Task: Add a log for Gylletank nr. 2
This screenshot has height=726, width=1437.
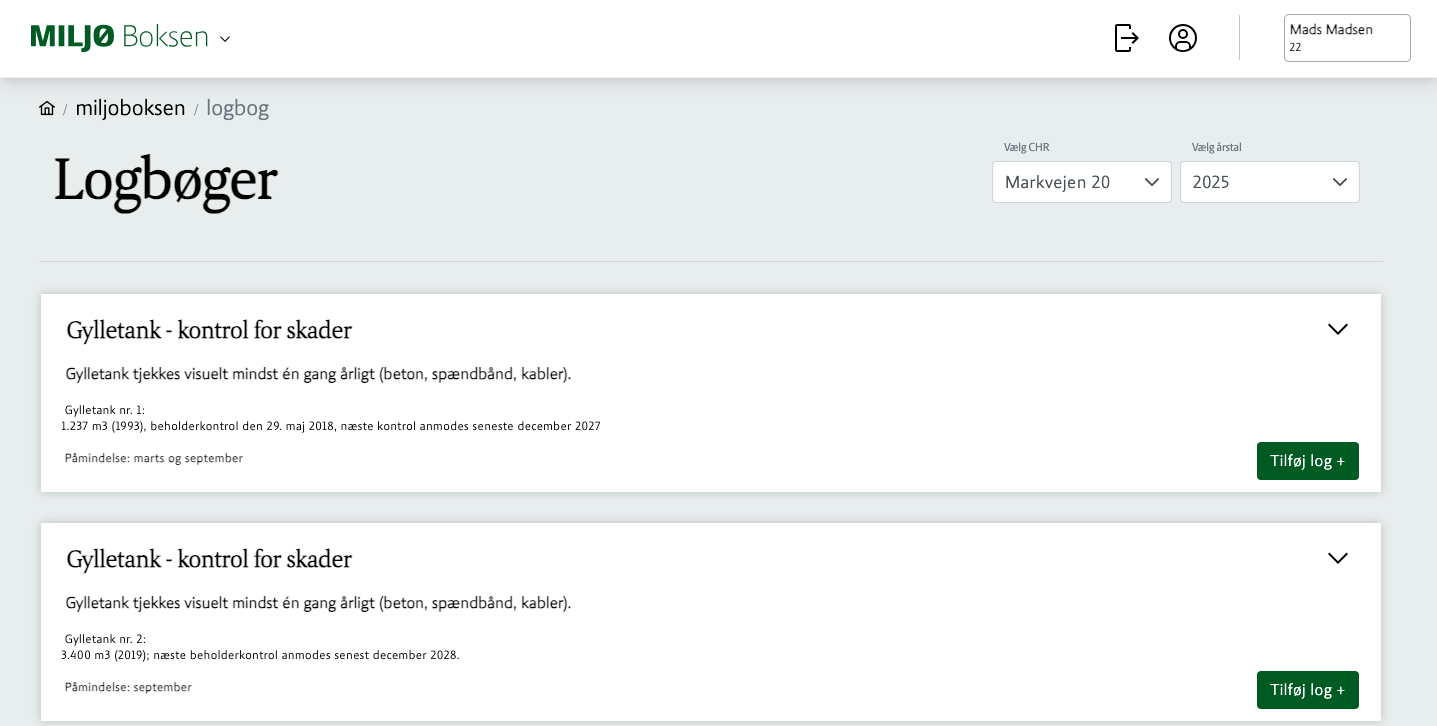Action: tap(1307, 690)
